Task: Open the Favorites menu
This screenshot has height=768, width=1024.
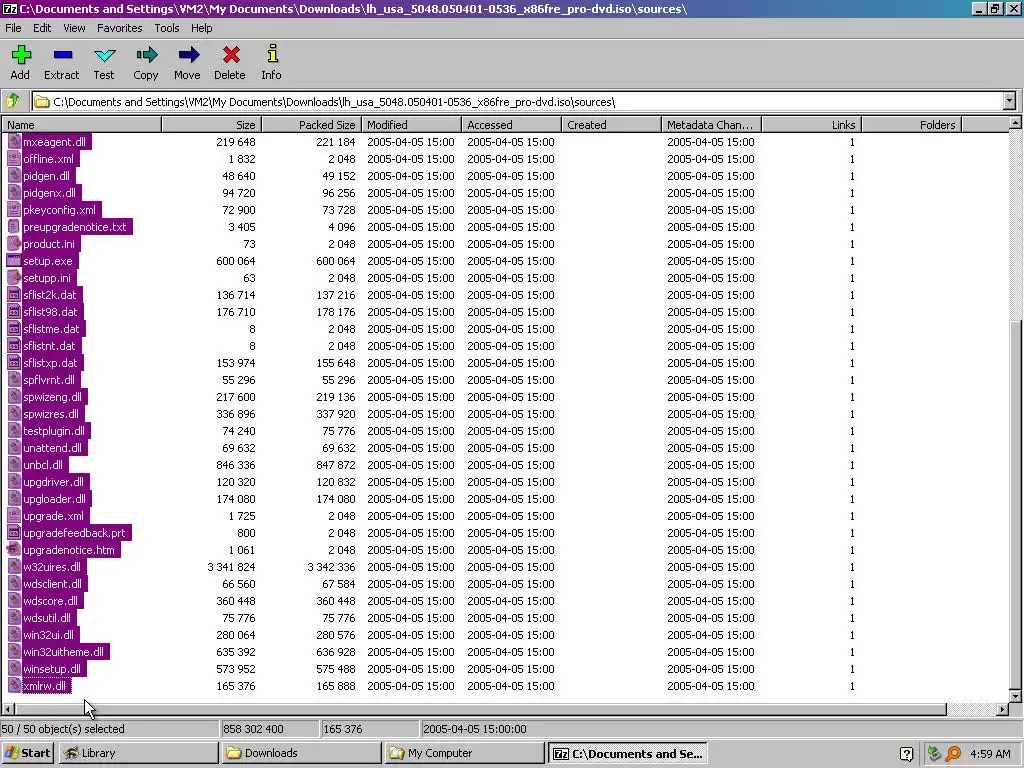Action: coord(120,28)
